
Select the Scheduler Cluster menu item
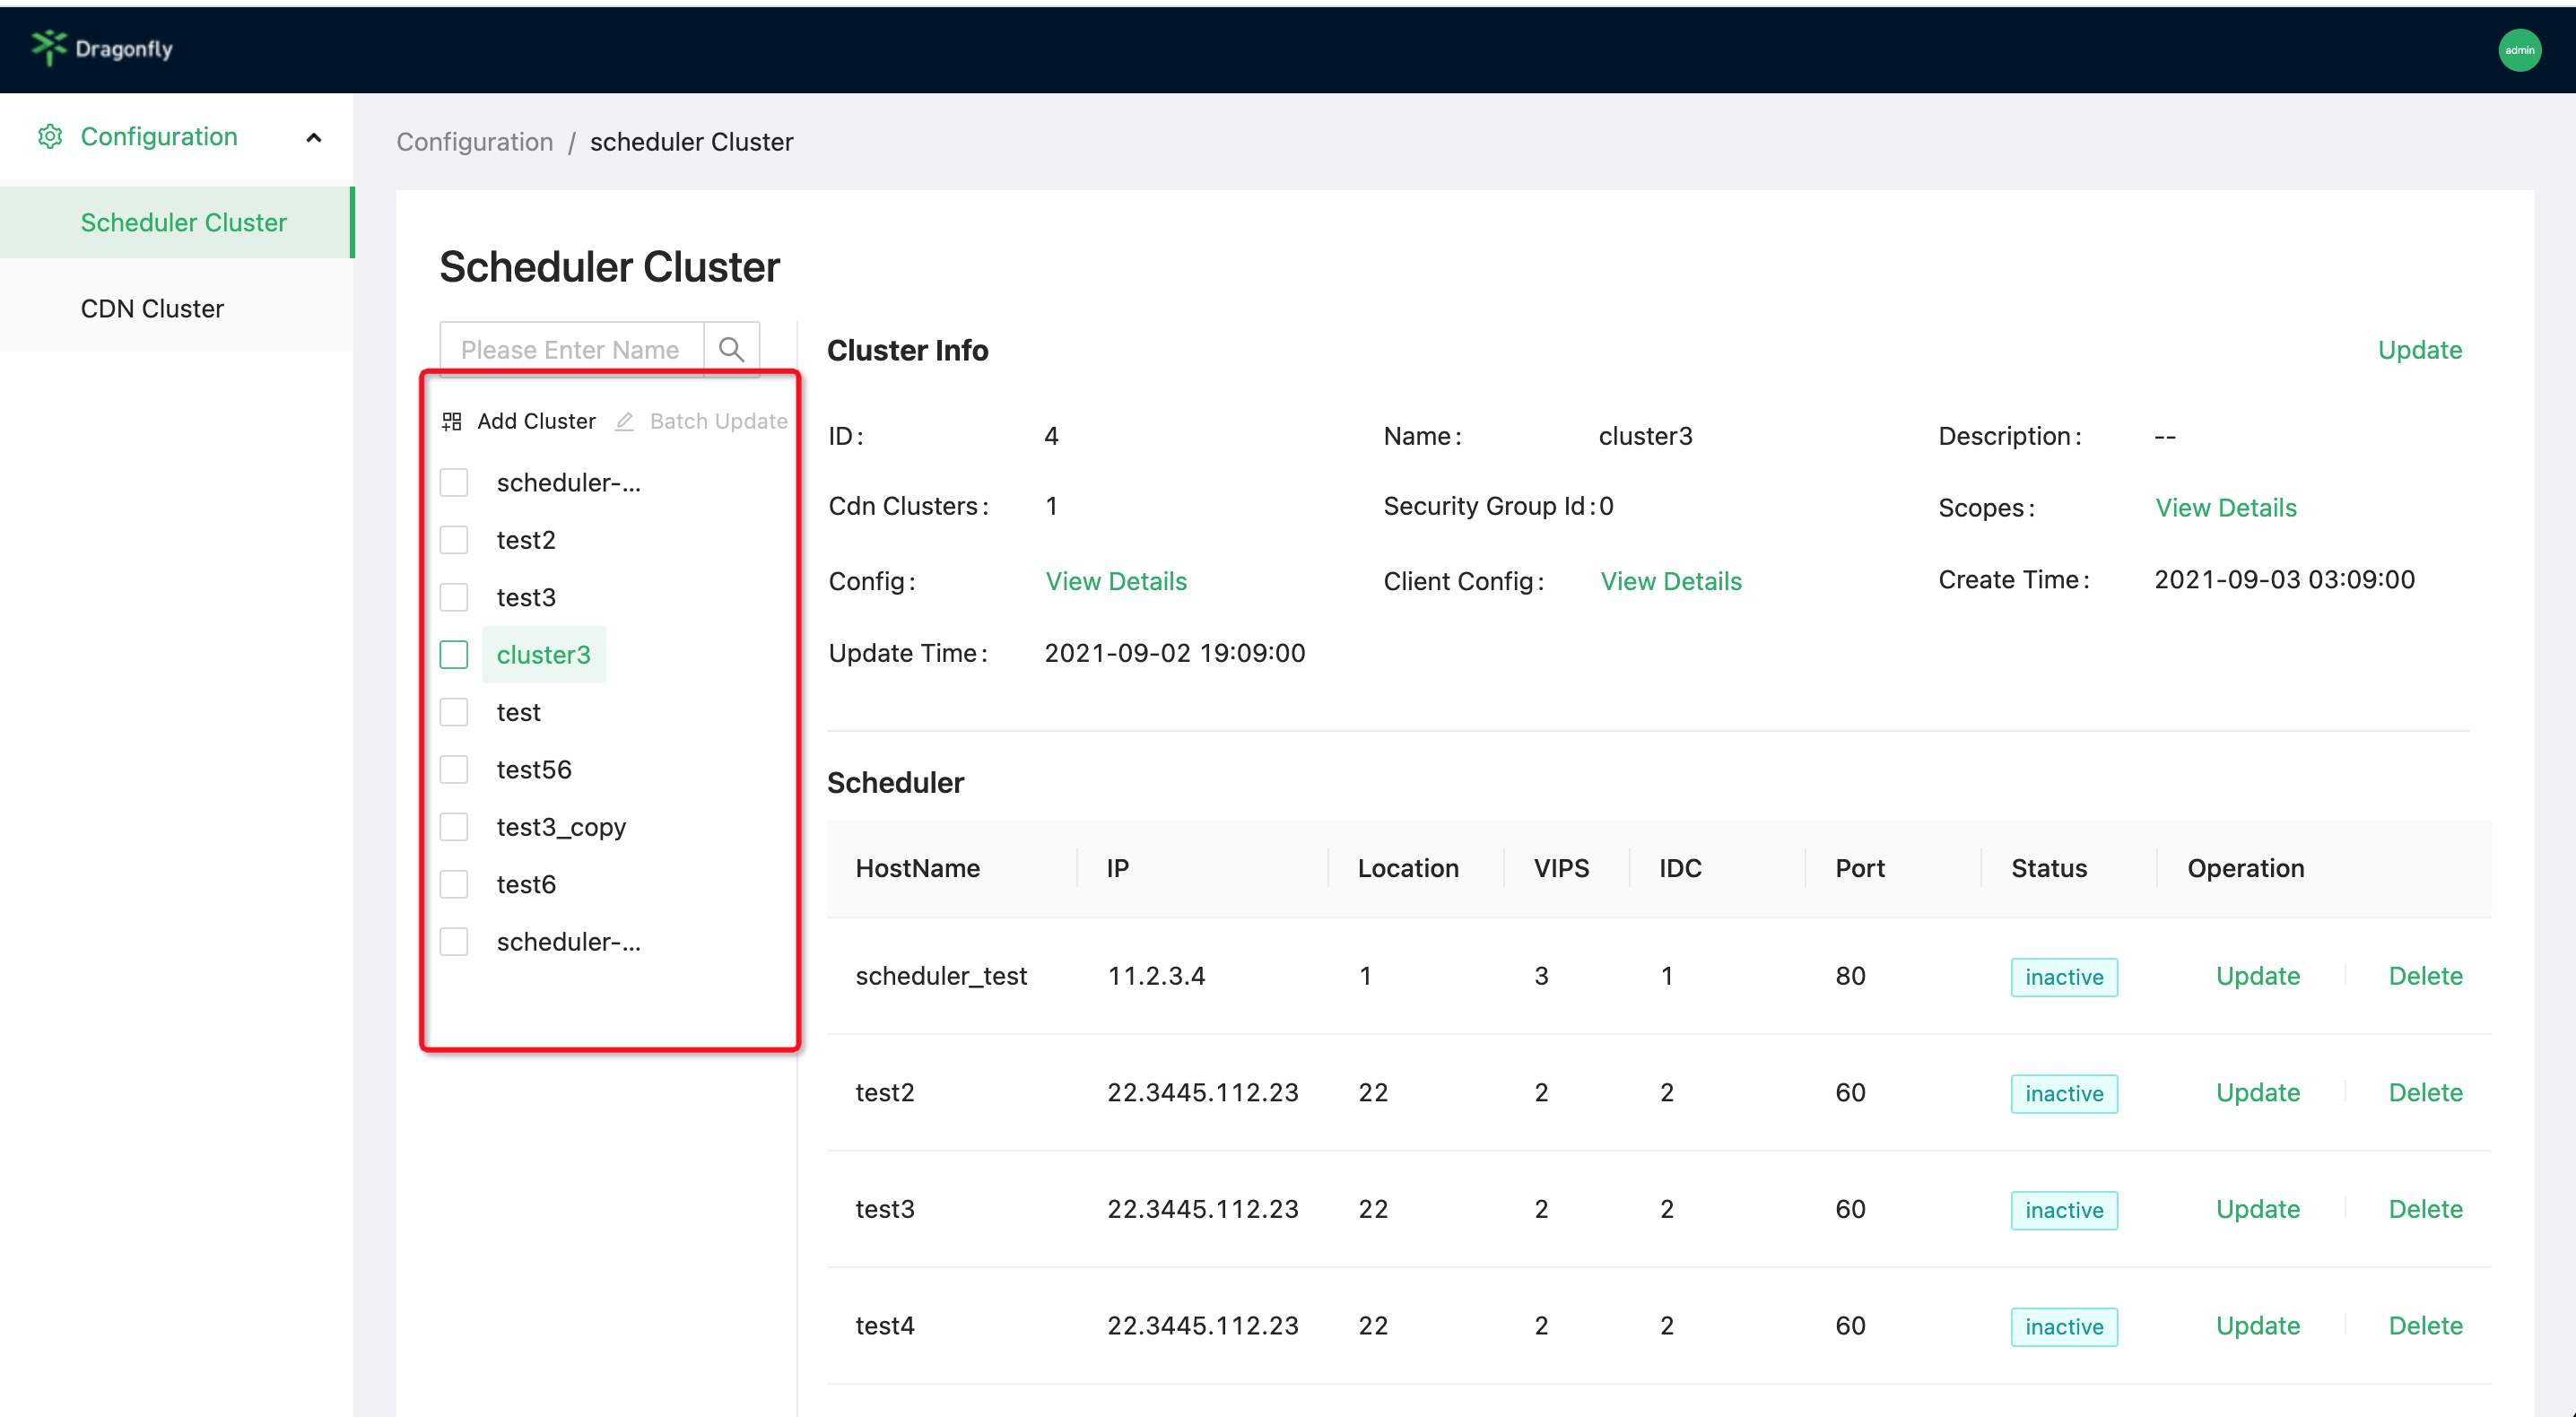click(183, 222)
